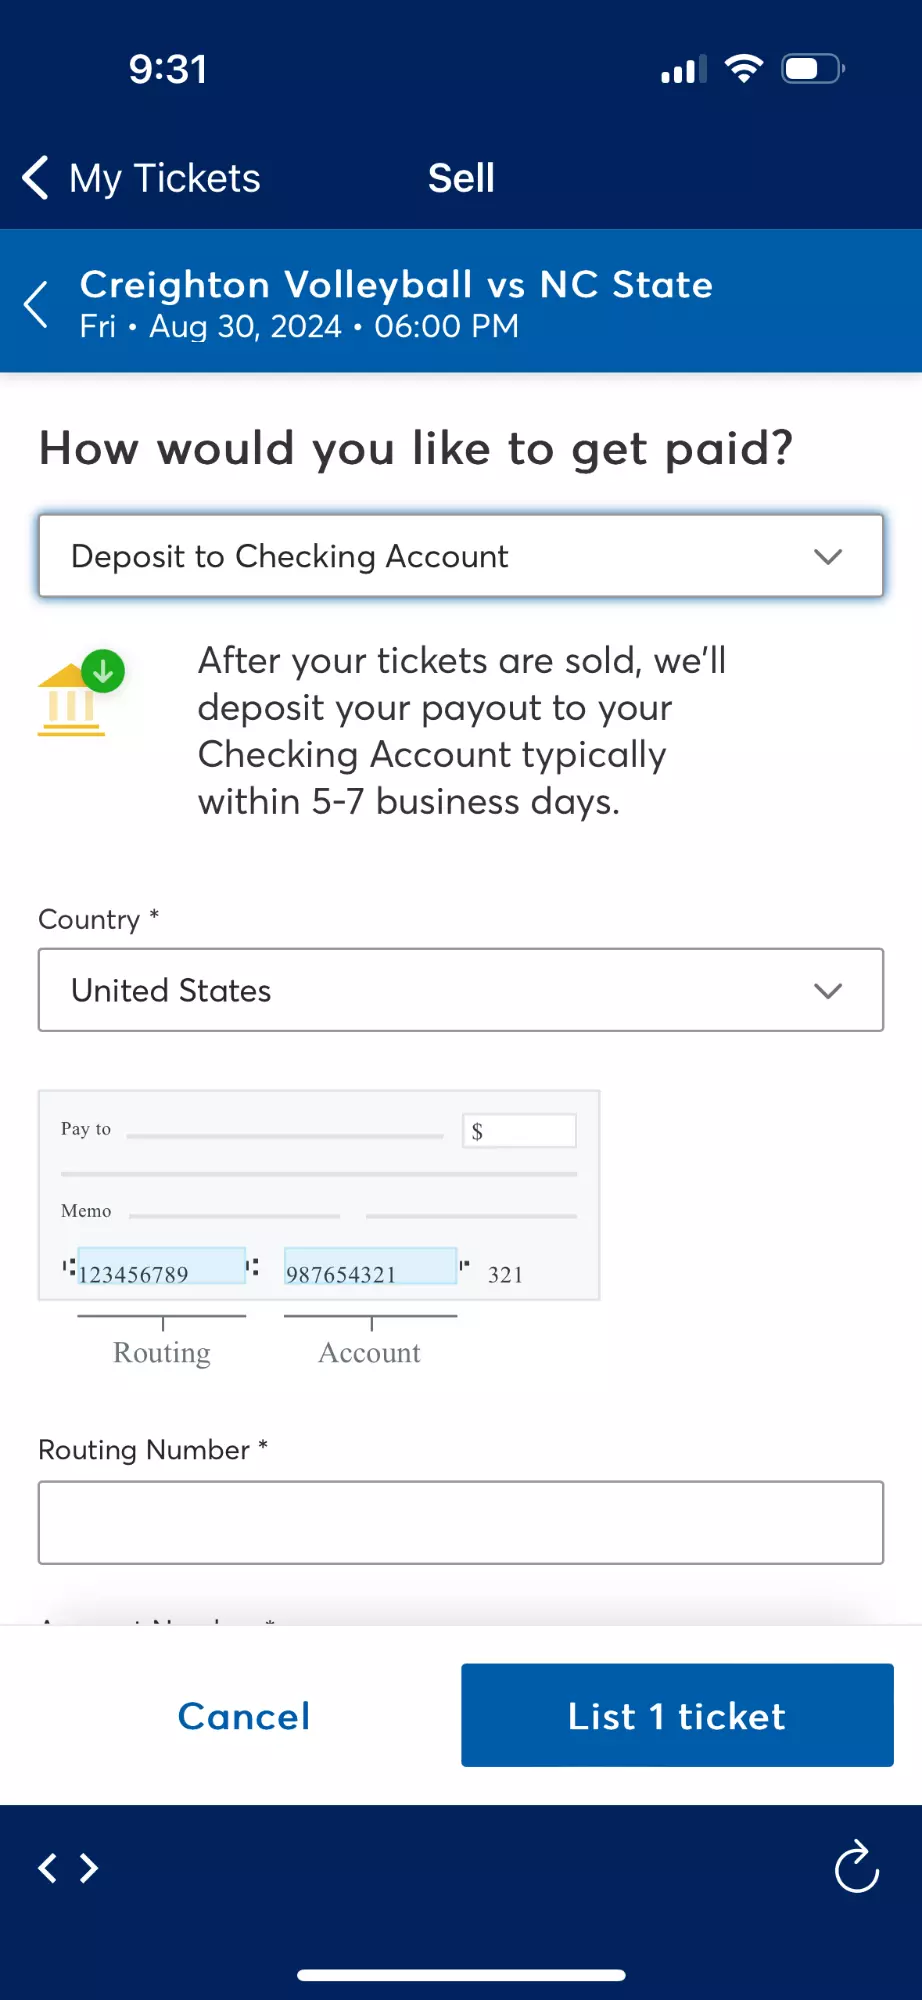The image size is (922, 2000).
Task: Tap the Cancel button
Action: pyautogui.click(x=243, y=1715)
